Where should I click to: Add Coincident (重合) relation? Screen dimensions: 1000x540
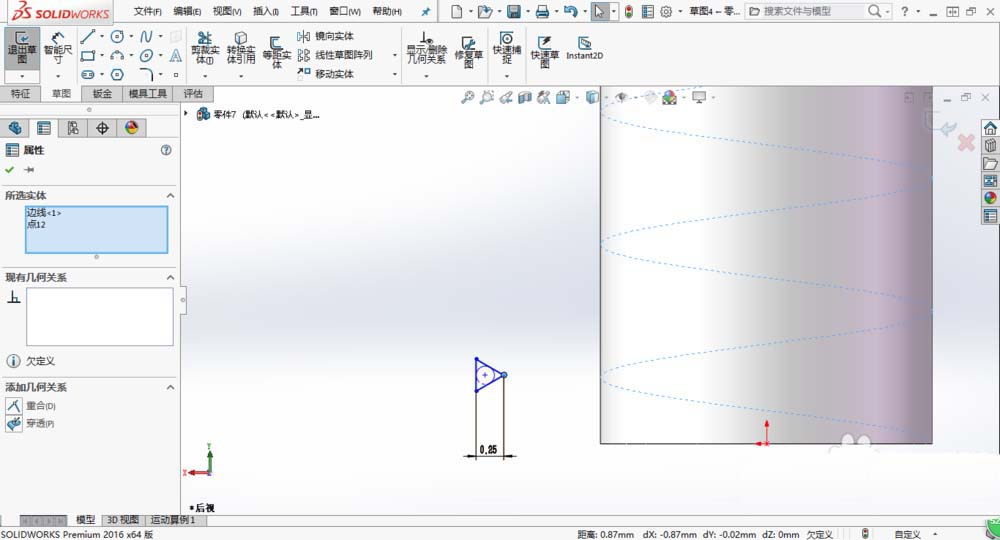[31, 405]
